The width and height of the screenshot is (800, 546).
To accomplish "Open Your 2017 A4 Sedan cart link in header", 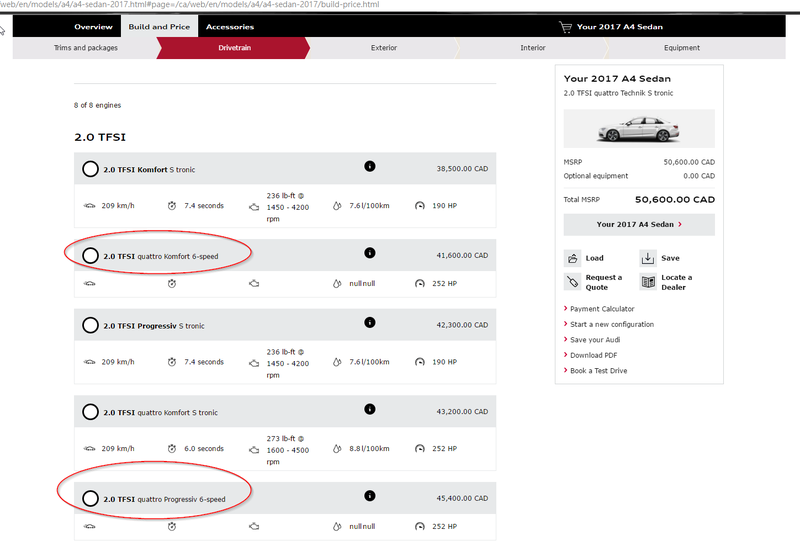I will [x=619, y=27].
